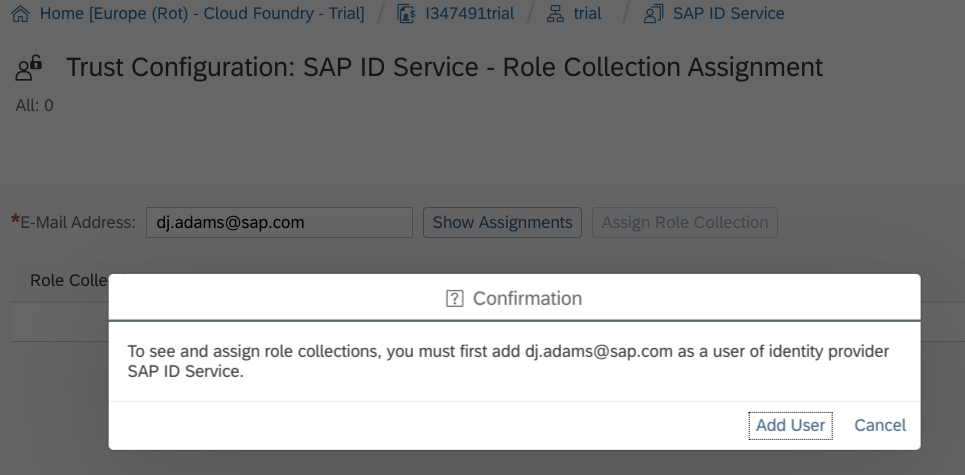This screenshot has width=965, height=475.
Task: Click the Role Collection column header
Action: 69,281
